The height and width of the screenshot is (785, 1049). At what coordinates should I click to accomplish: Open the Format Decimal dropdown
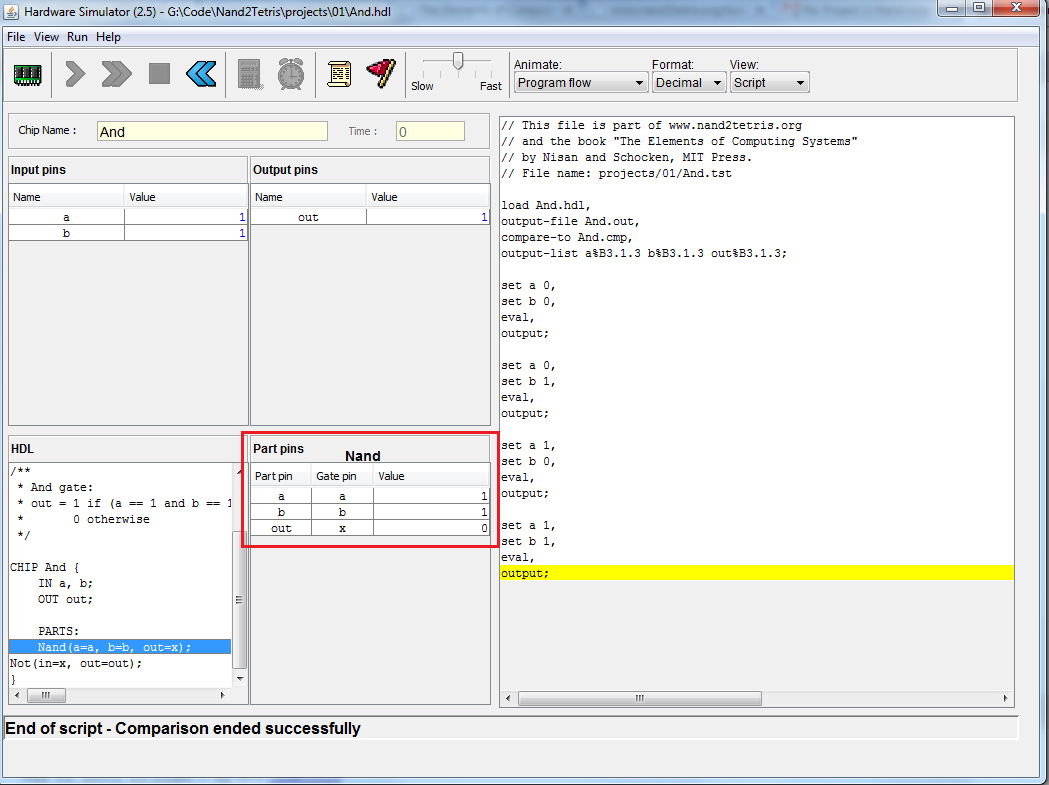point(688,83)
